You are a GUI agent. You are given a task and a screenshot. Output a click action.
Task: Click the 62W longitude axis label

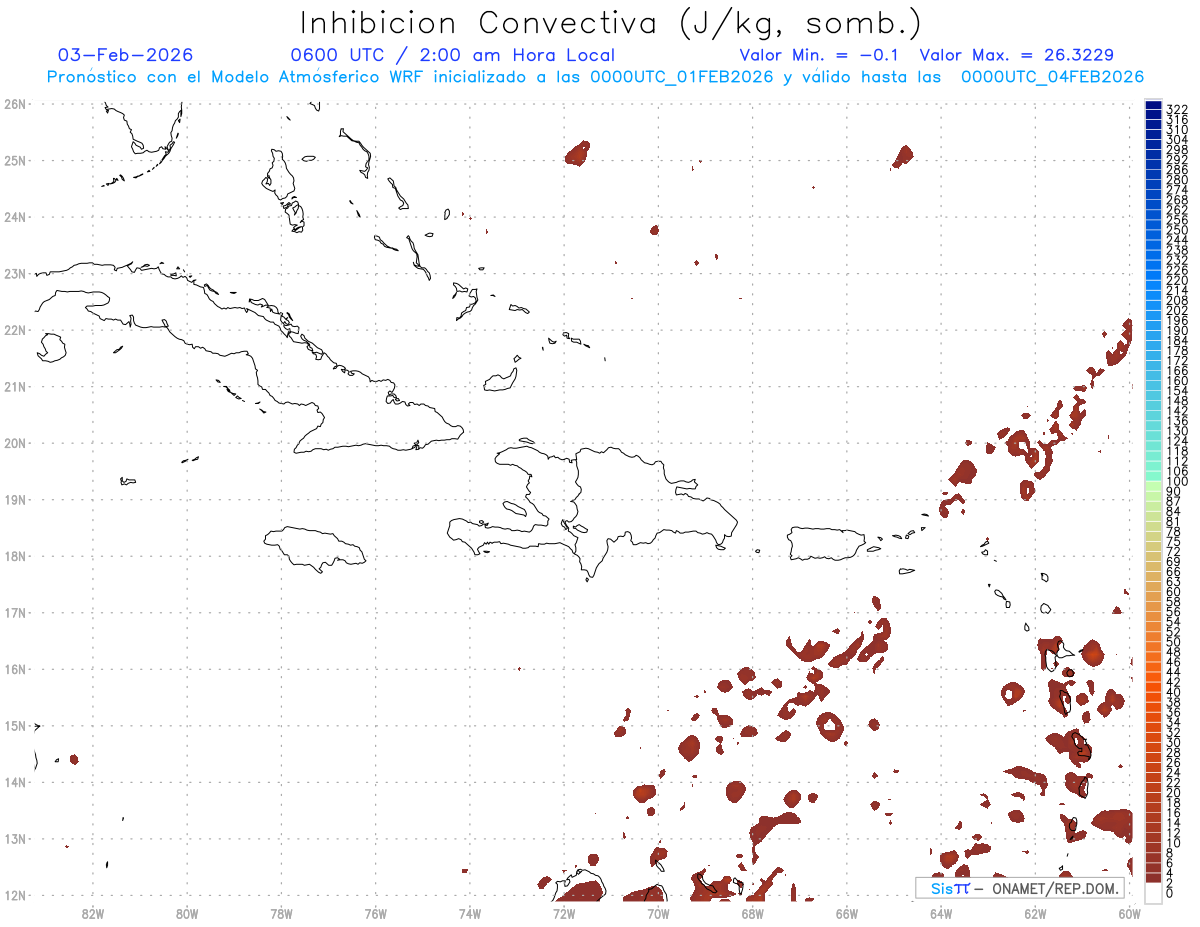[x=1035, y=913]
